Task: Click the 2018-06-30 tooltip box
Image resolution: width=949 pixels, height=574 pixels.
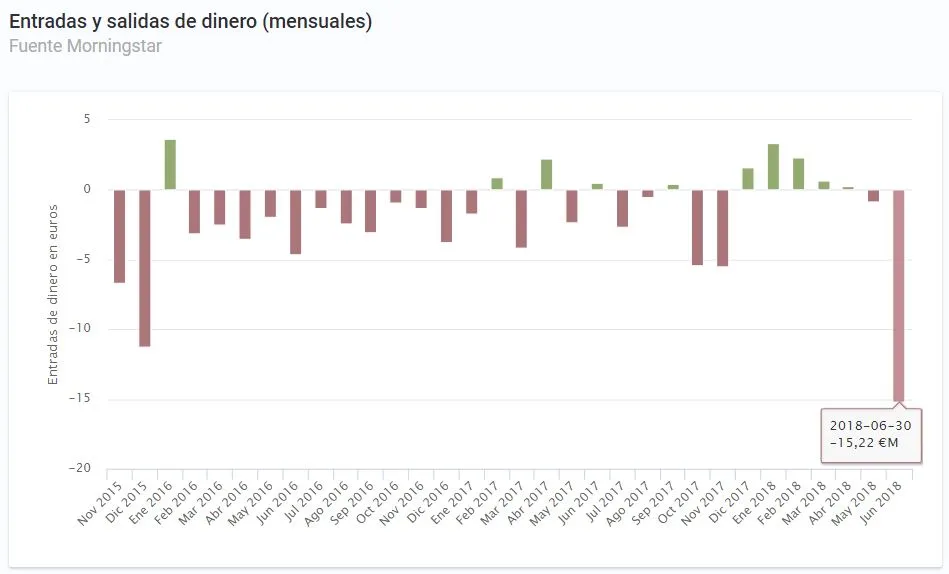Action: [x=870, y=434]
